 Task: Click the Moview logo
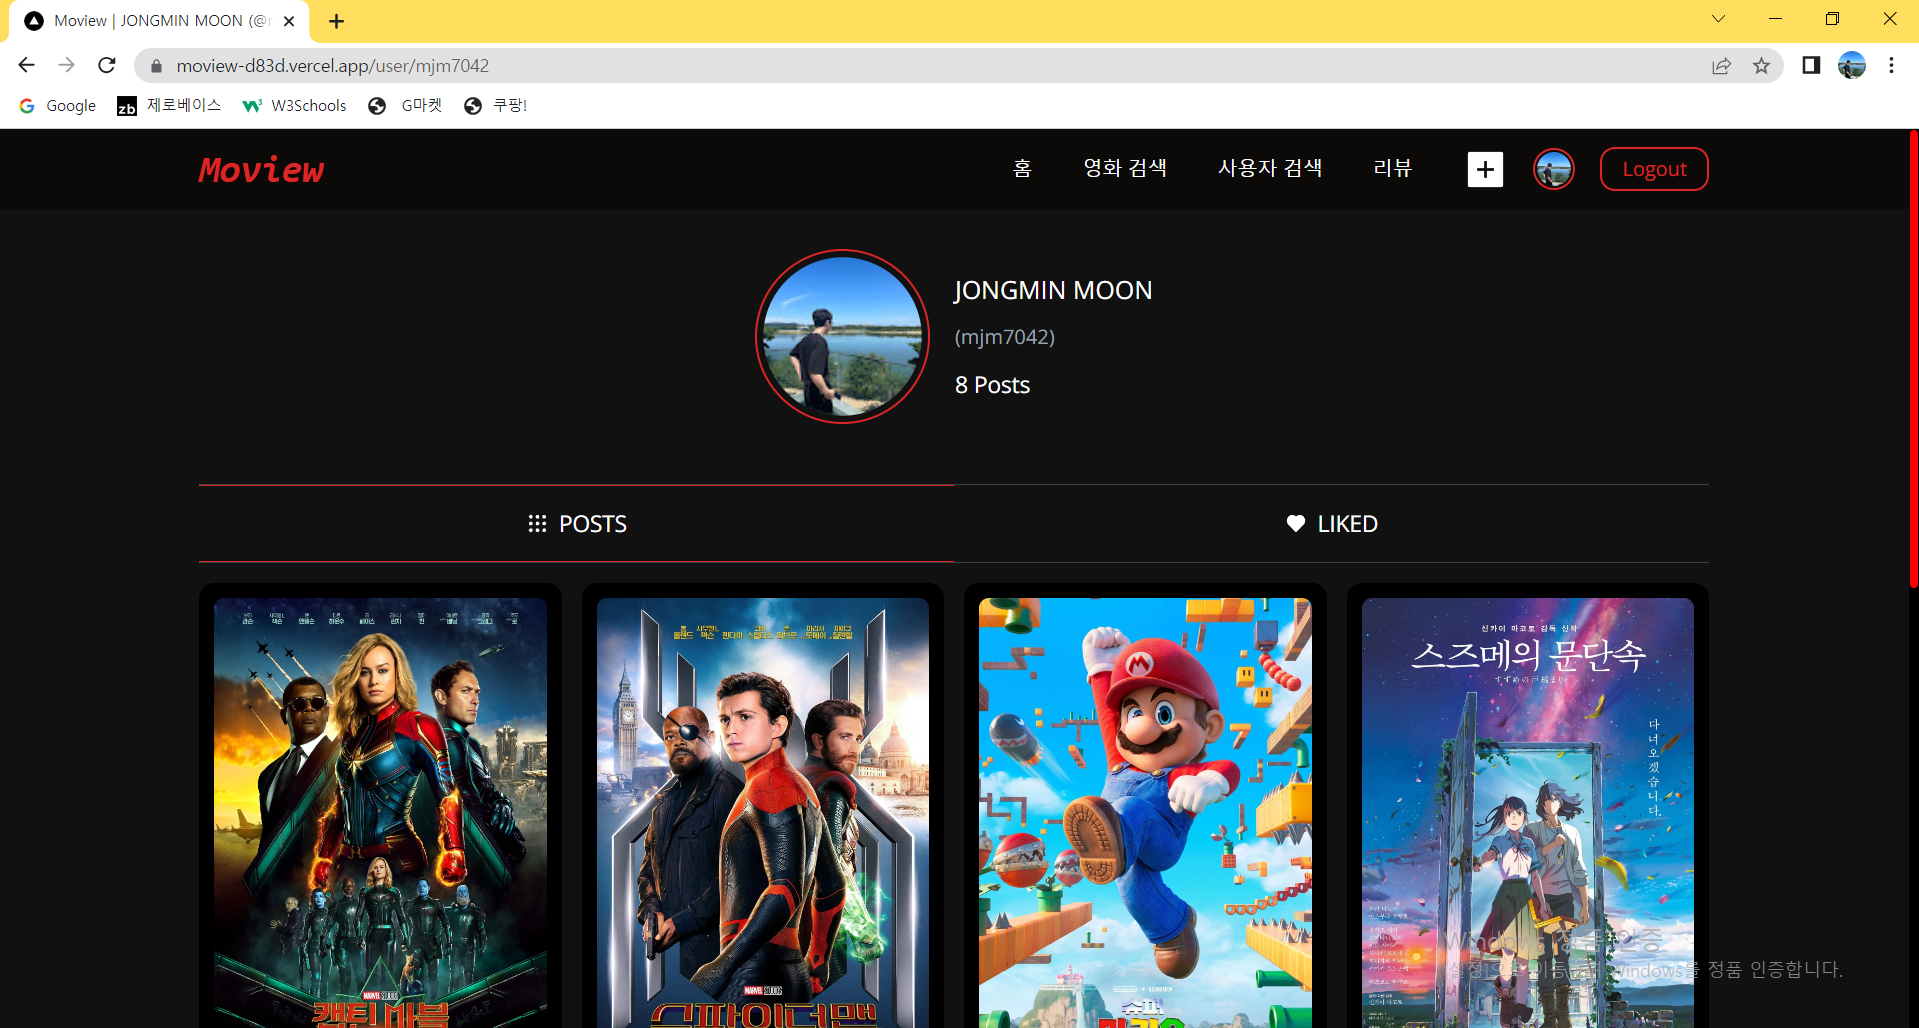(x=261, y=170)
